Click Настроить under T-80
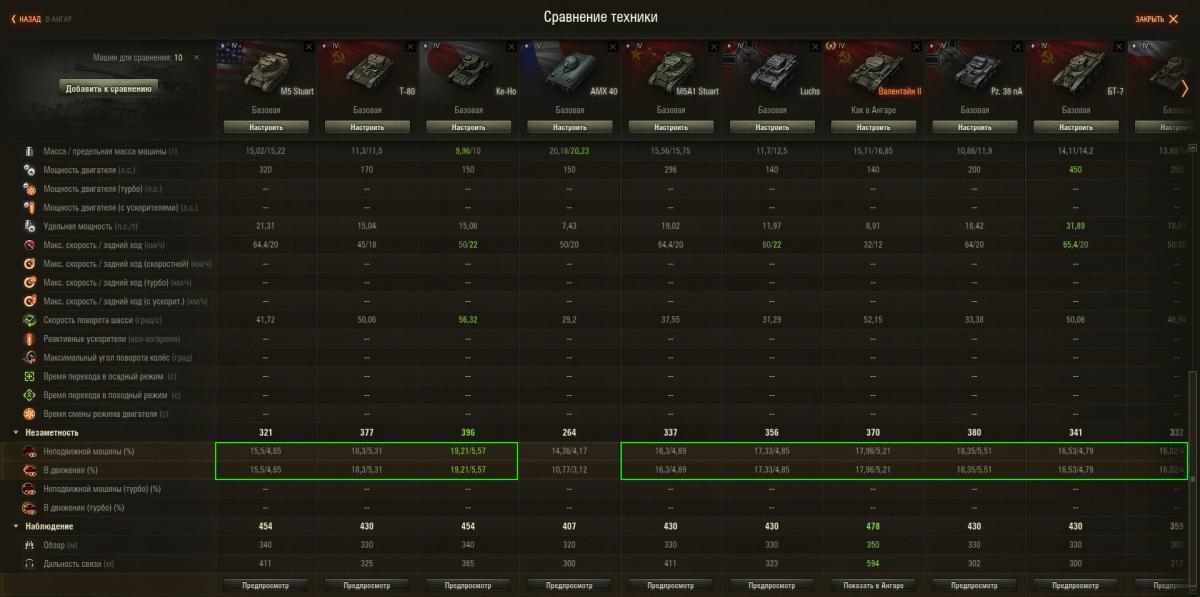Image resolution: width=1200 pixels, height=597 pixels. click(x=367, y=128)
